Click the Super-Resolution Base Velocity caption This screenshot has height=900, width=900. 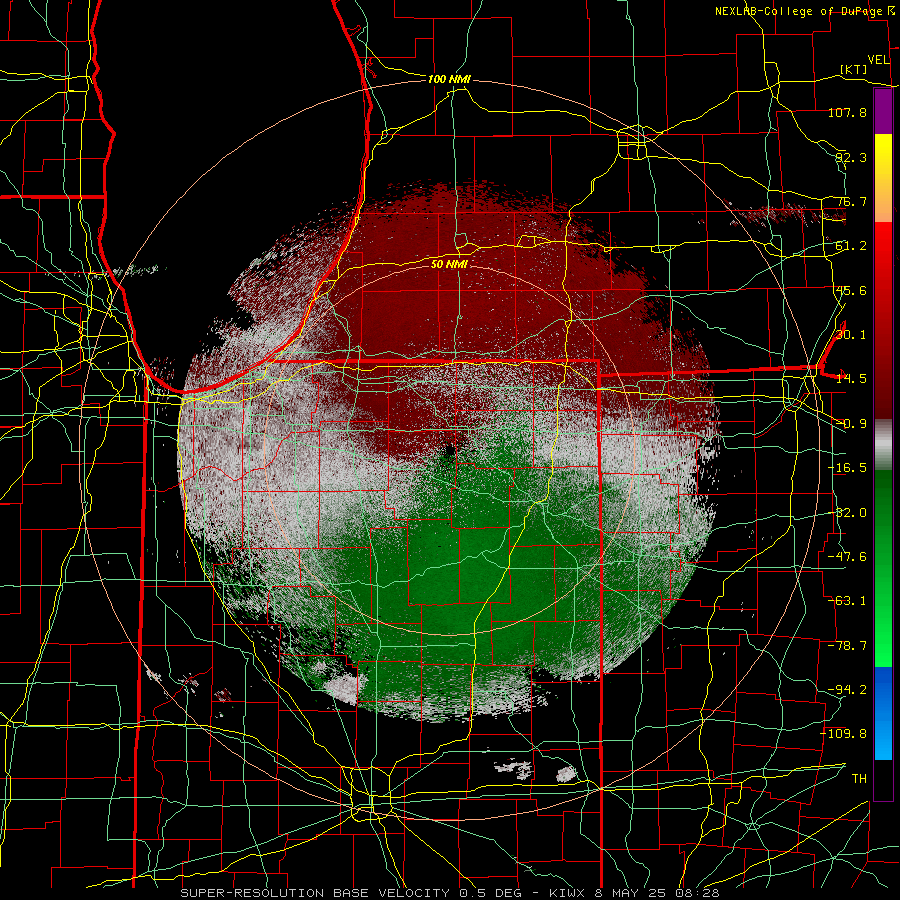449,893
